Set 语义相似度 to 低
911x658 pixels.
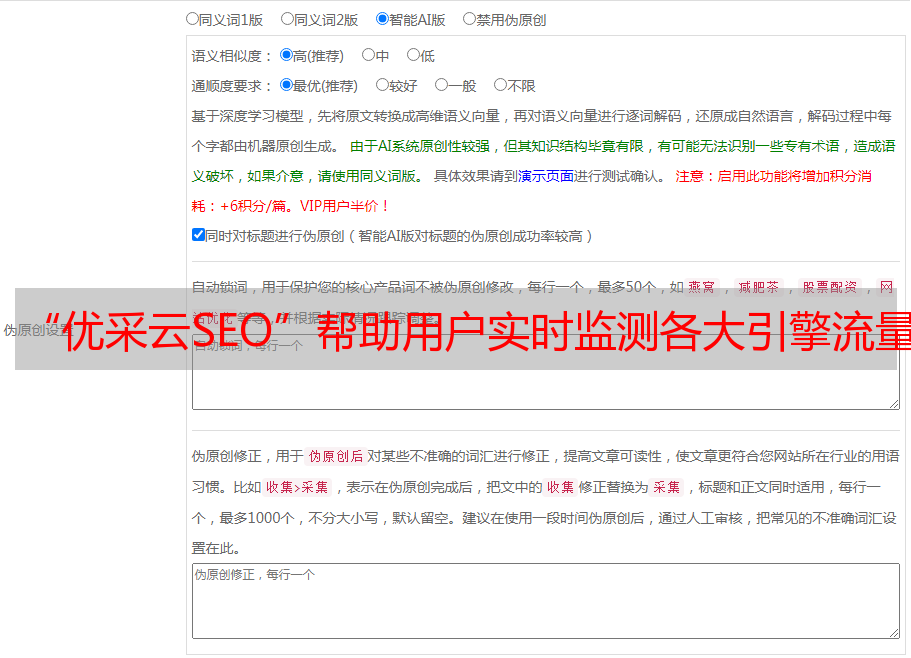point(413,55)
